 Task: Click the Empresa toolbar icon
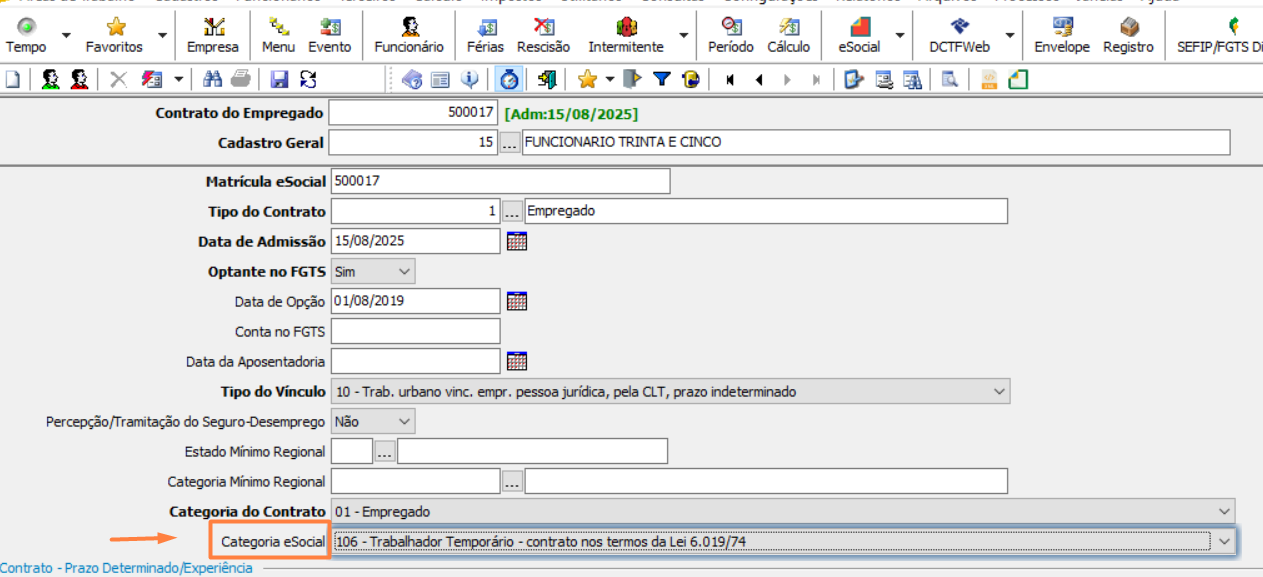click(213, 35)
